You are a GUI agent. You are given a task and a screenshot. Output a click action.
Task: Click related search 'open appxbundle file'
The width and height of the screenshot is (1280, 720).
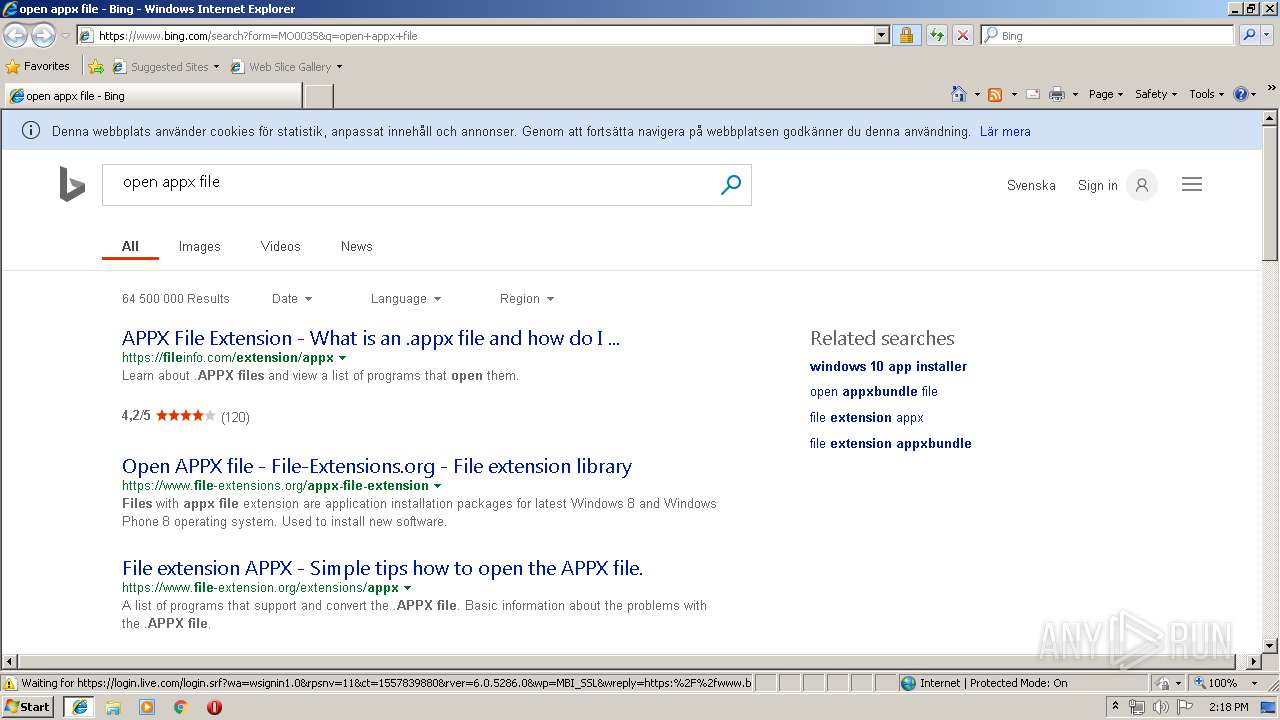click(873, 392)
